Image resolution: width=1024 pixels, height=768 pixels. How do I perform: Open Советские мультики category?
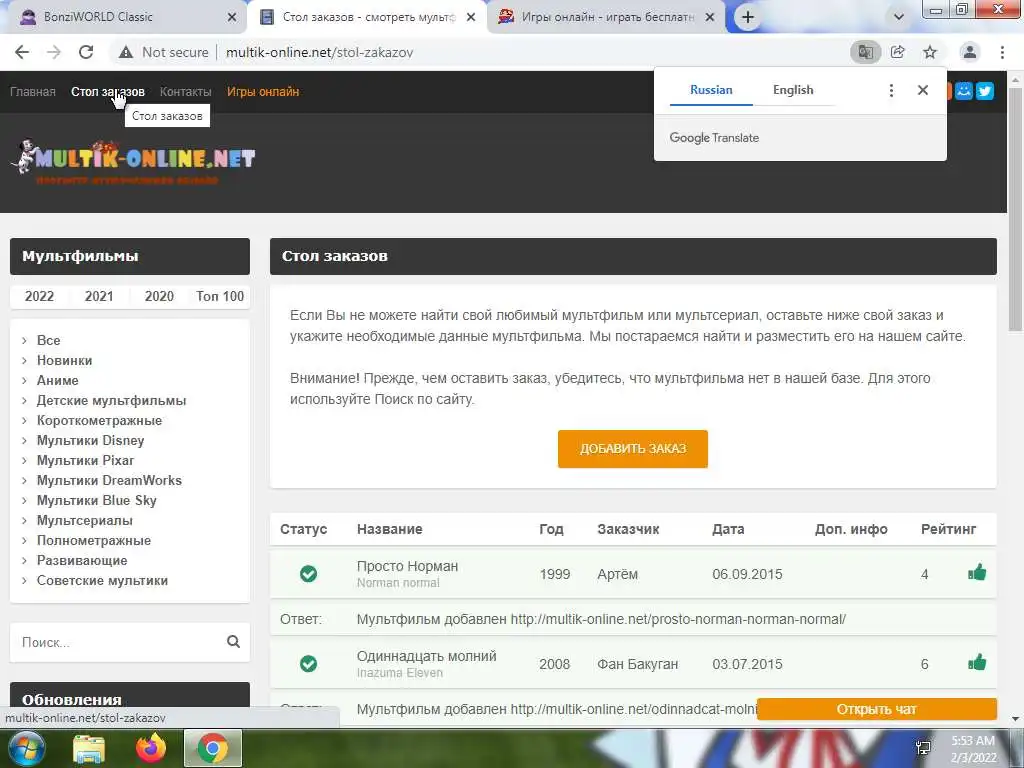point(102,581)
